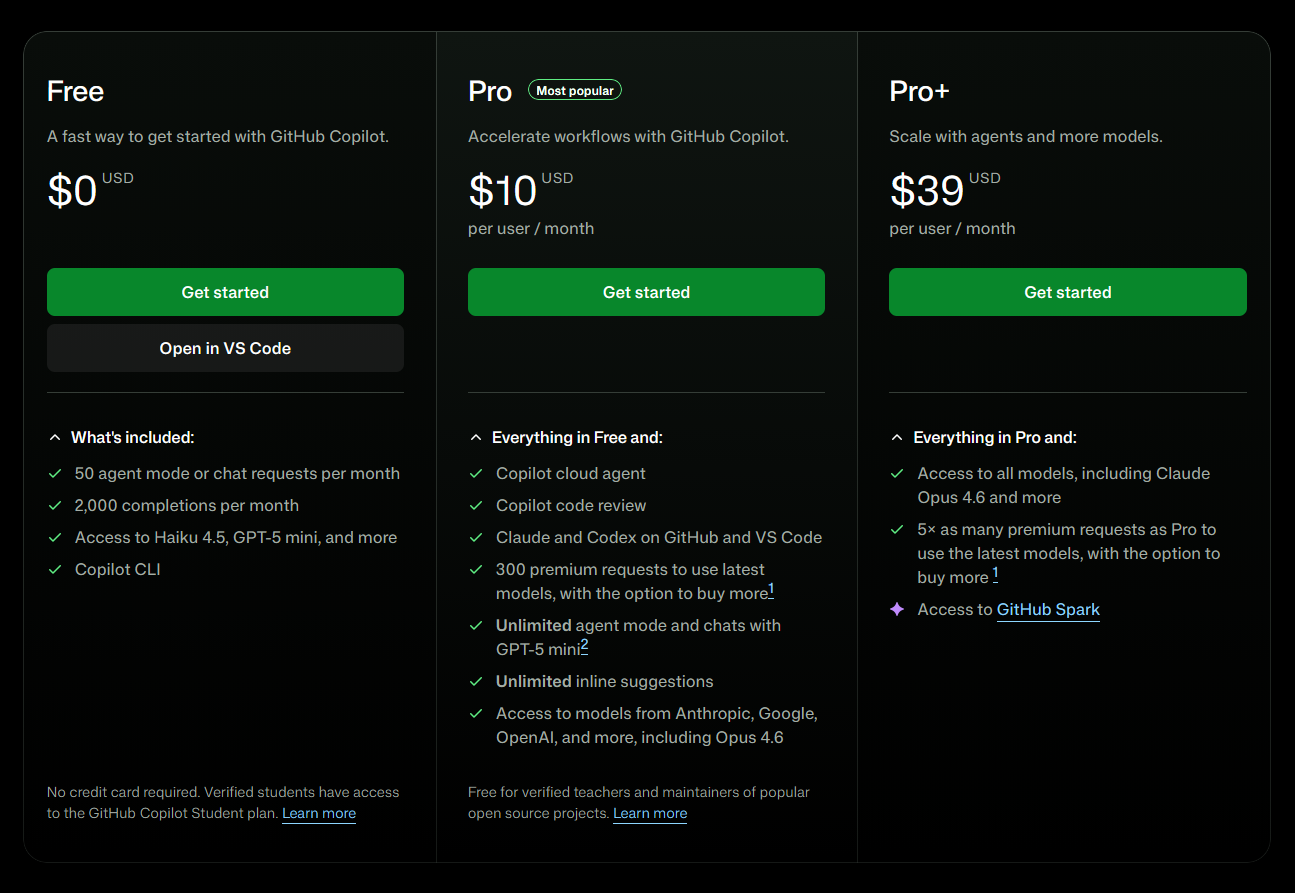The height and width of the screenshot is (893, 1295).
Task: Open the GitHub Spark link
Action: click(x=1048, y=609)
